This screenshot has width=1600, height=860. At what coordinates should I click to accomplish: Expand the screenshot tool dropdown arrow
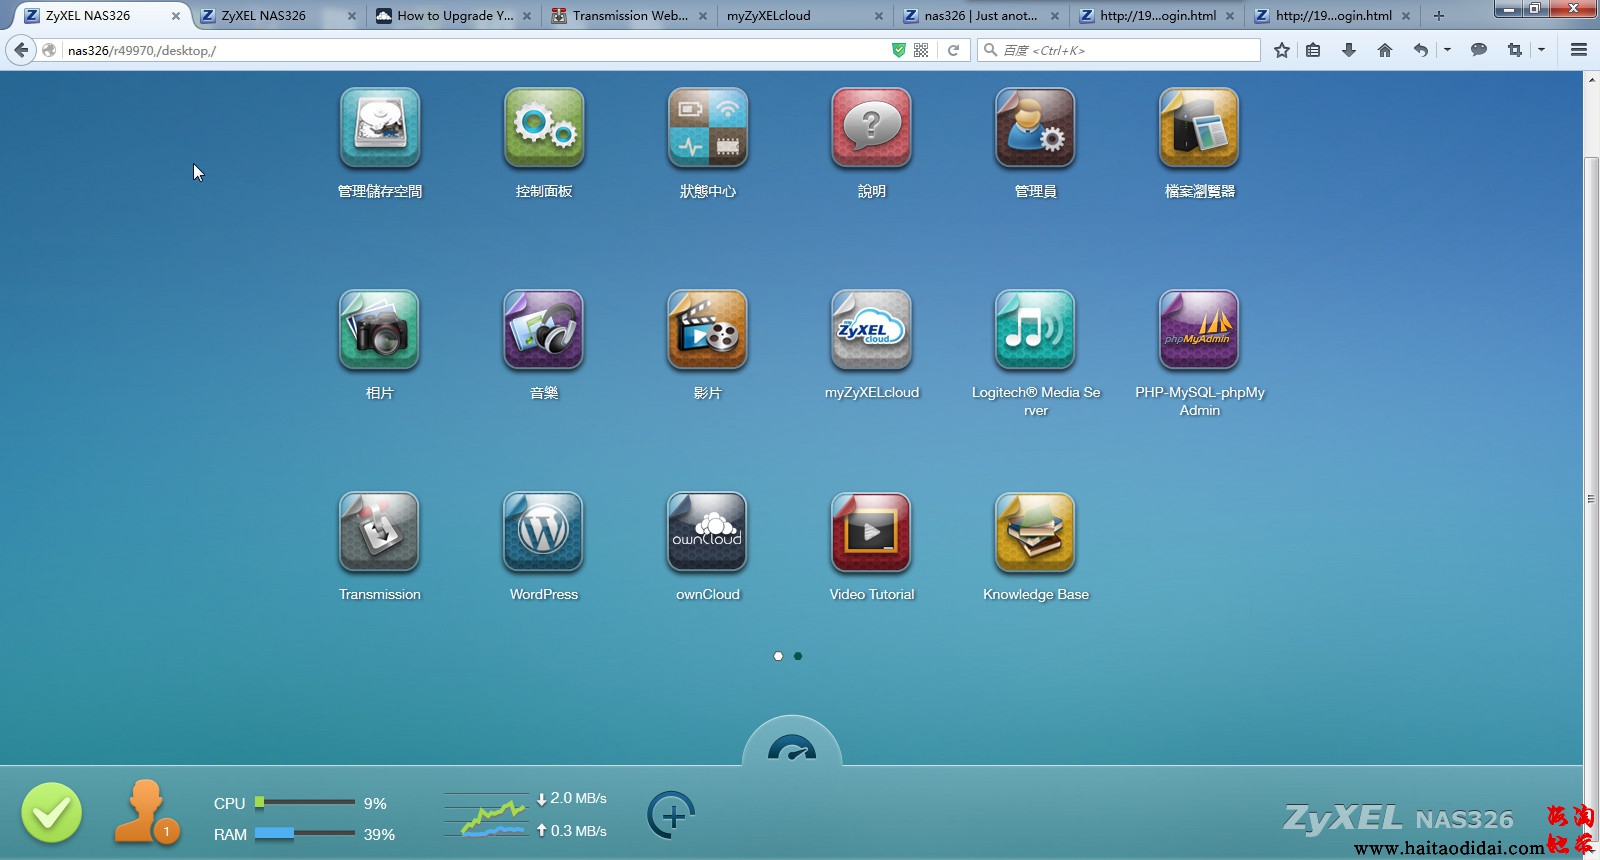[1541, 50]
